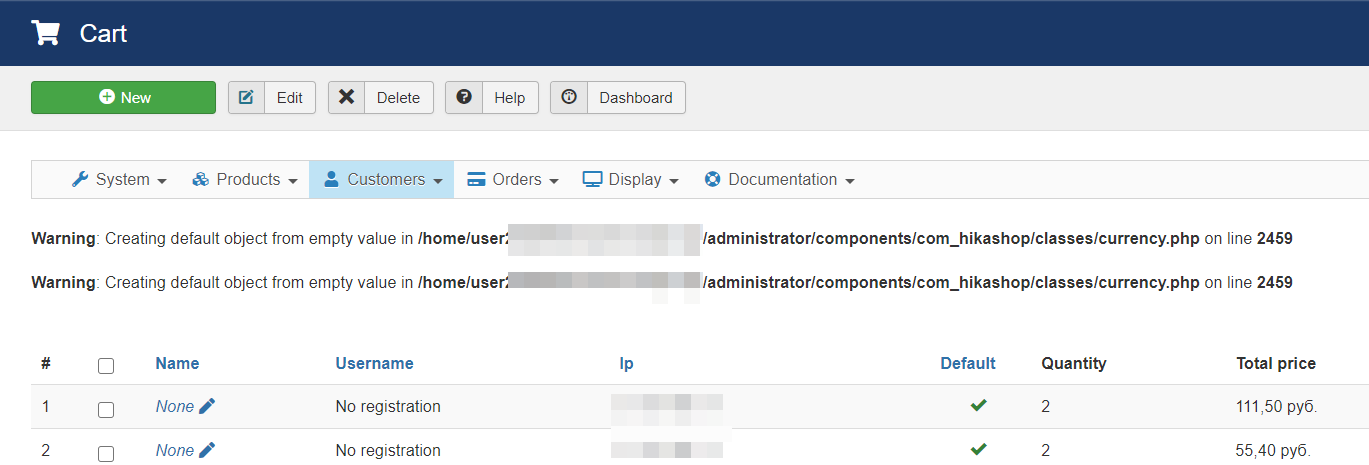Sort the table by Username column

[x=374, y=364]
